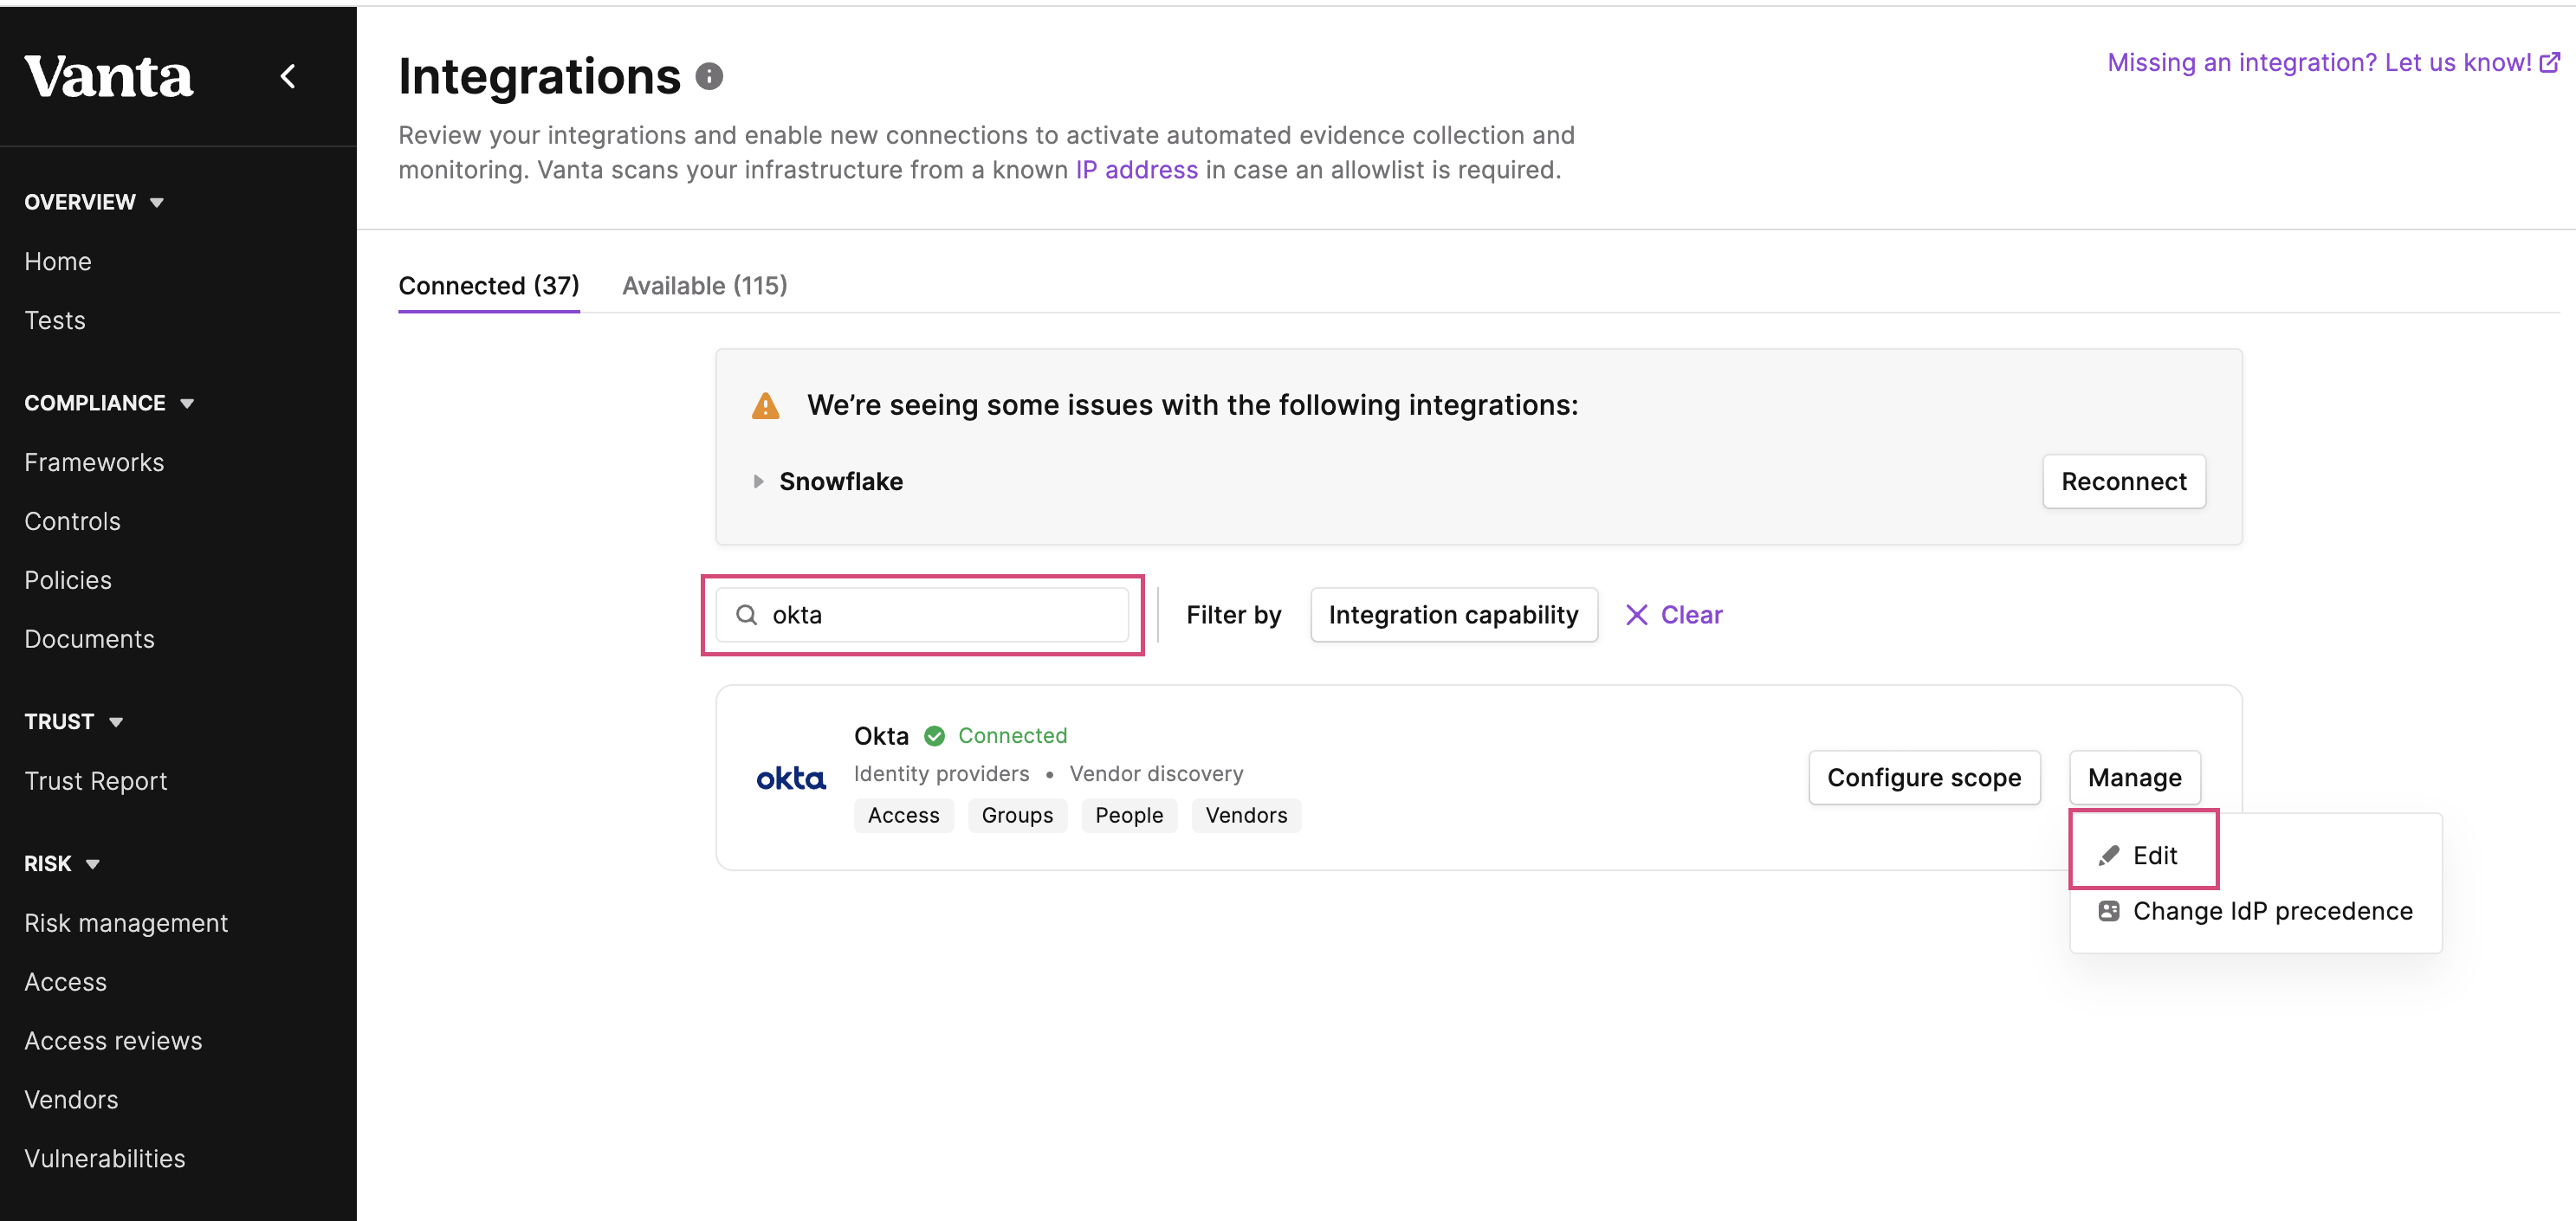Screen dimensions: 2576x1221
Task: Open Tests in the sidebar
Action: (x=55, y=321)
